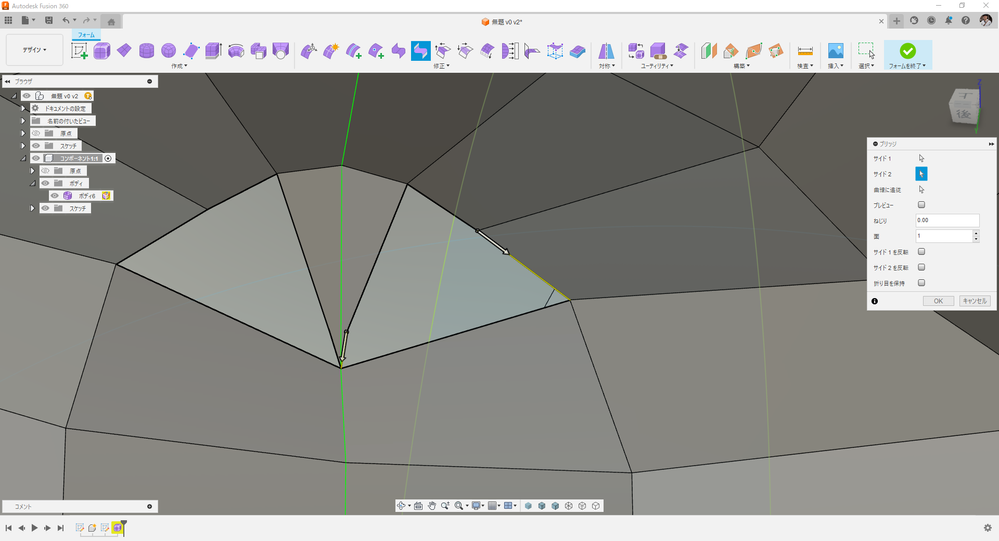Check the Flip Side 1 checkbox
The height and width of the screenshot is (541, 999).
(x=921, y=252)
